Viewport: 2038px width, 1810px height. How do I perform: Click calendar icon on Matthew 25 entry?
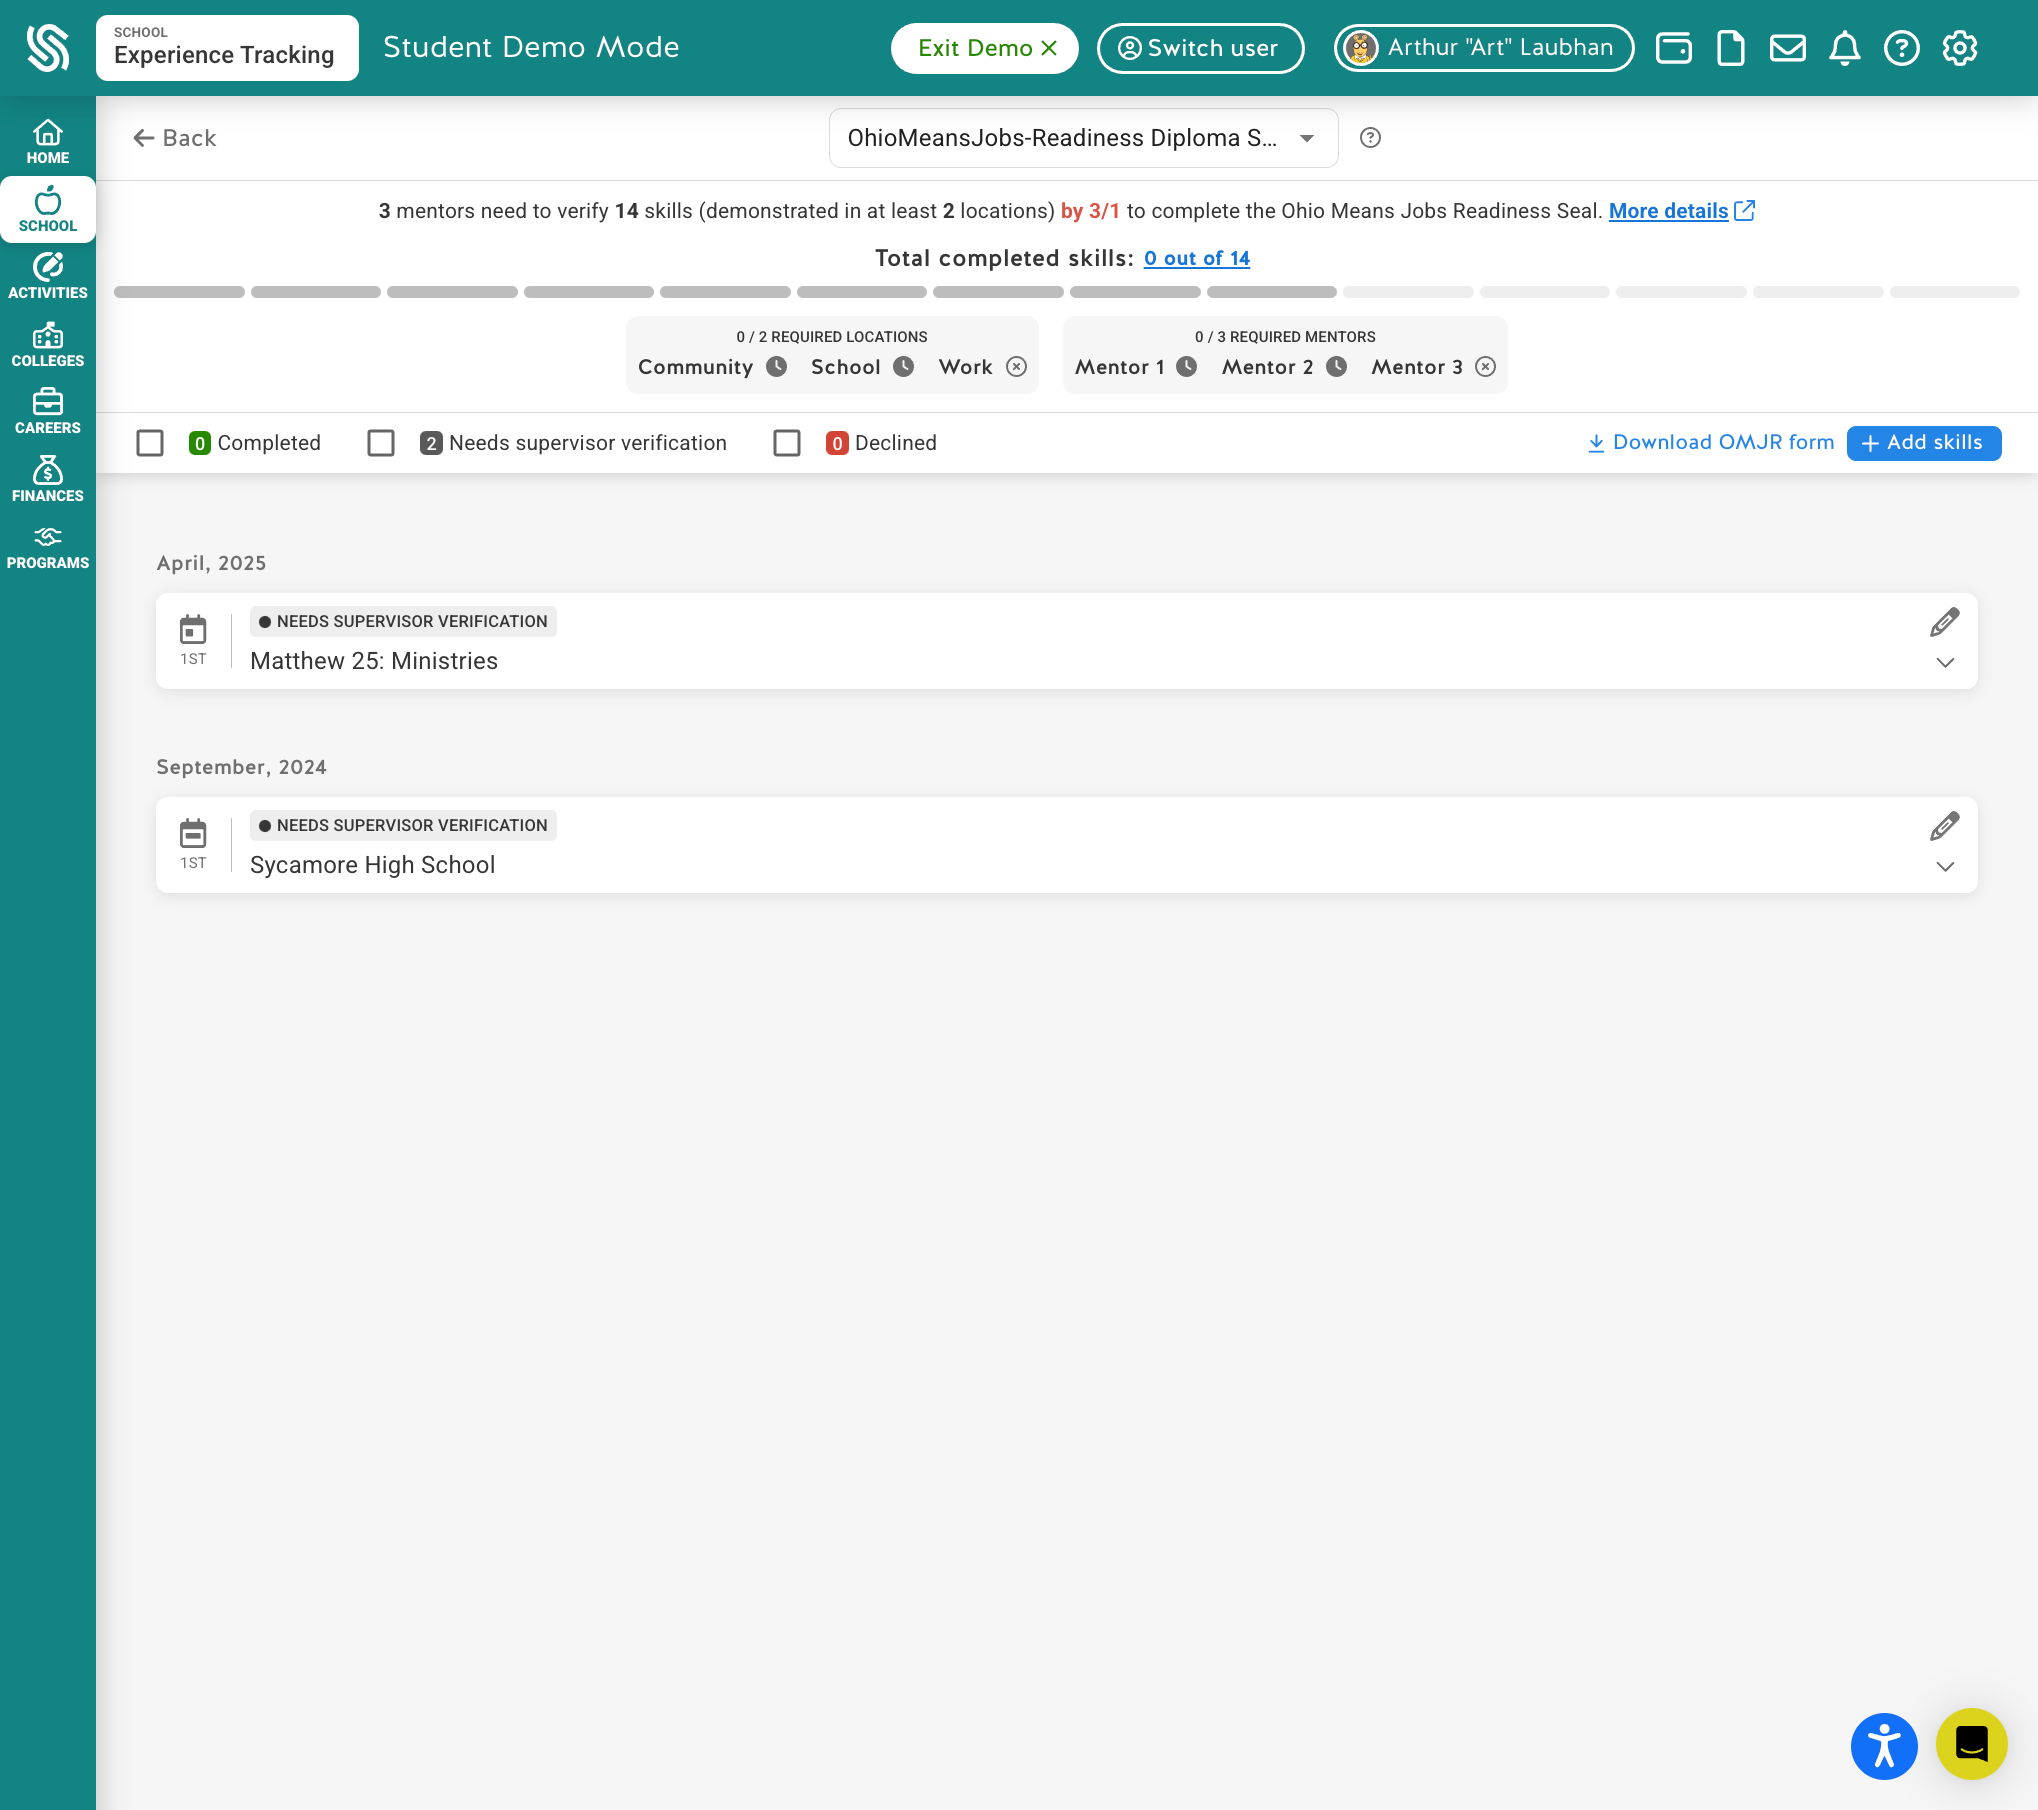193,630
